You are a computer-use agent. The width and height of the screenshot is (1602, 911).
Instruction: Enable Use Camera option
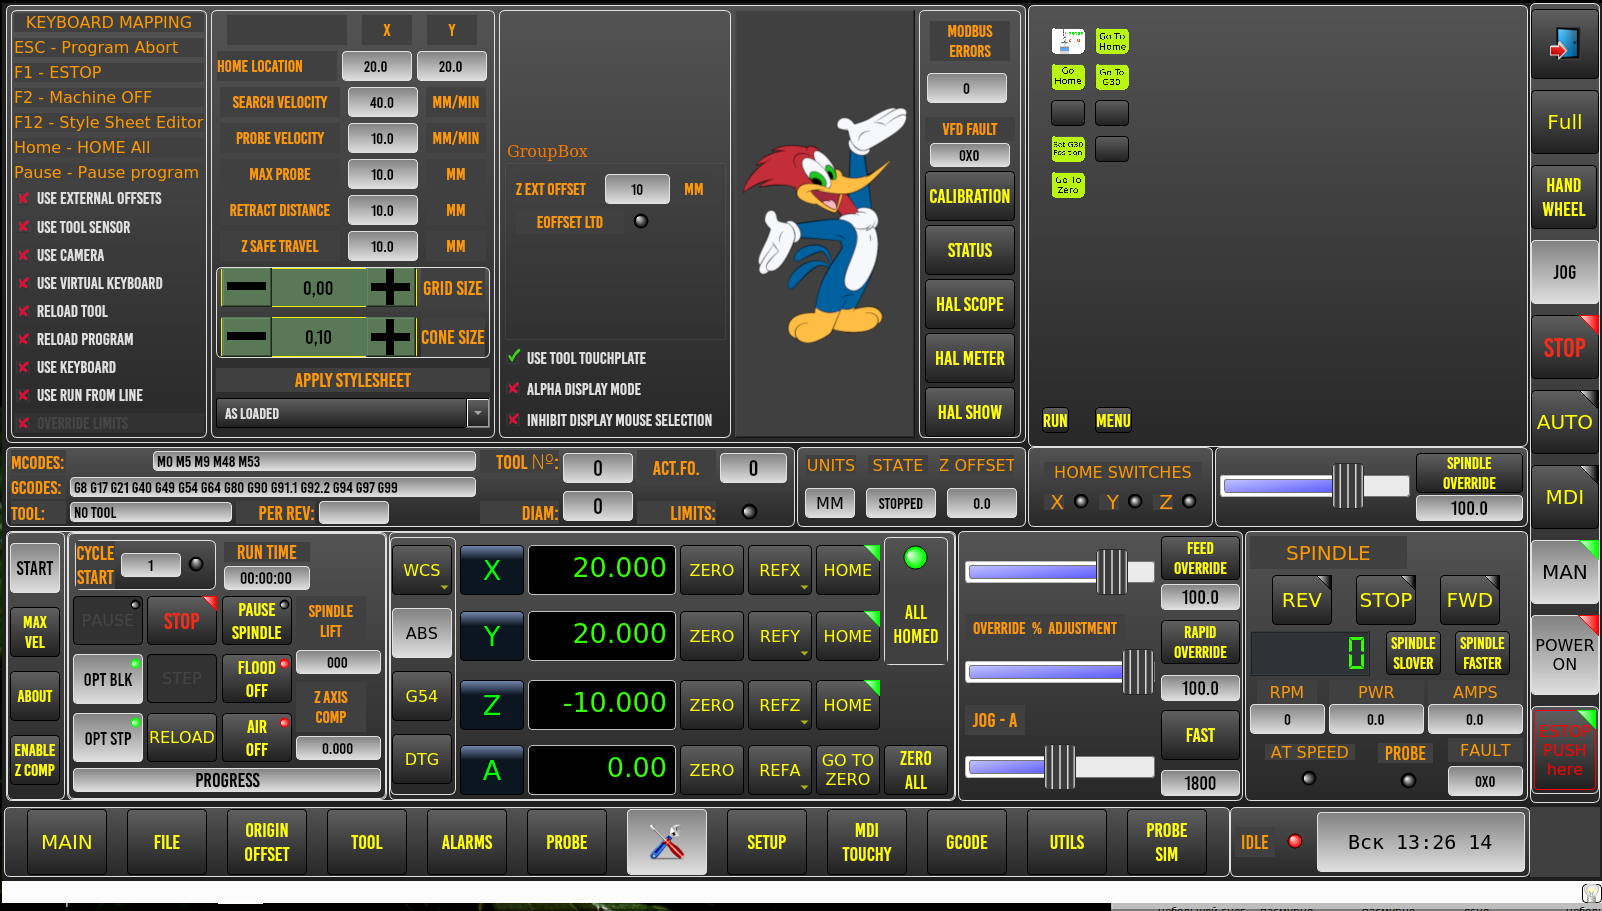pos(62,255)
